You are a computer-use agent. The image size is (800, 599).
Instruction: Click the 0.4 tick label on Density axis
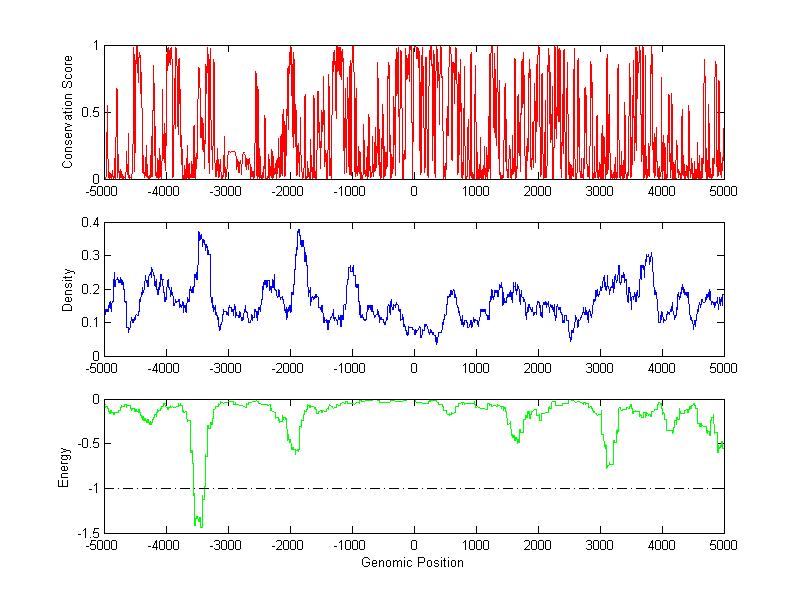click(x=90, y=223)
